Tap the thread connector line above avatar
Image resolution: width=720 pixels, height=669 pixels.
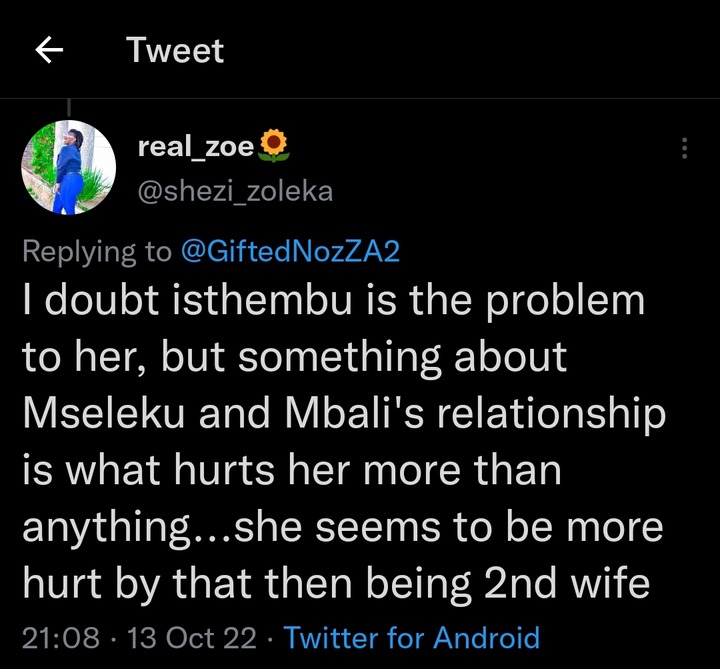tap(69, 106)
